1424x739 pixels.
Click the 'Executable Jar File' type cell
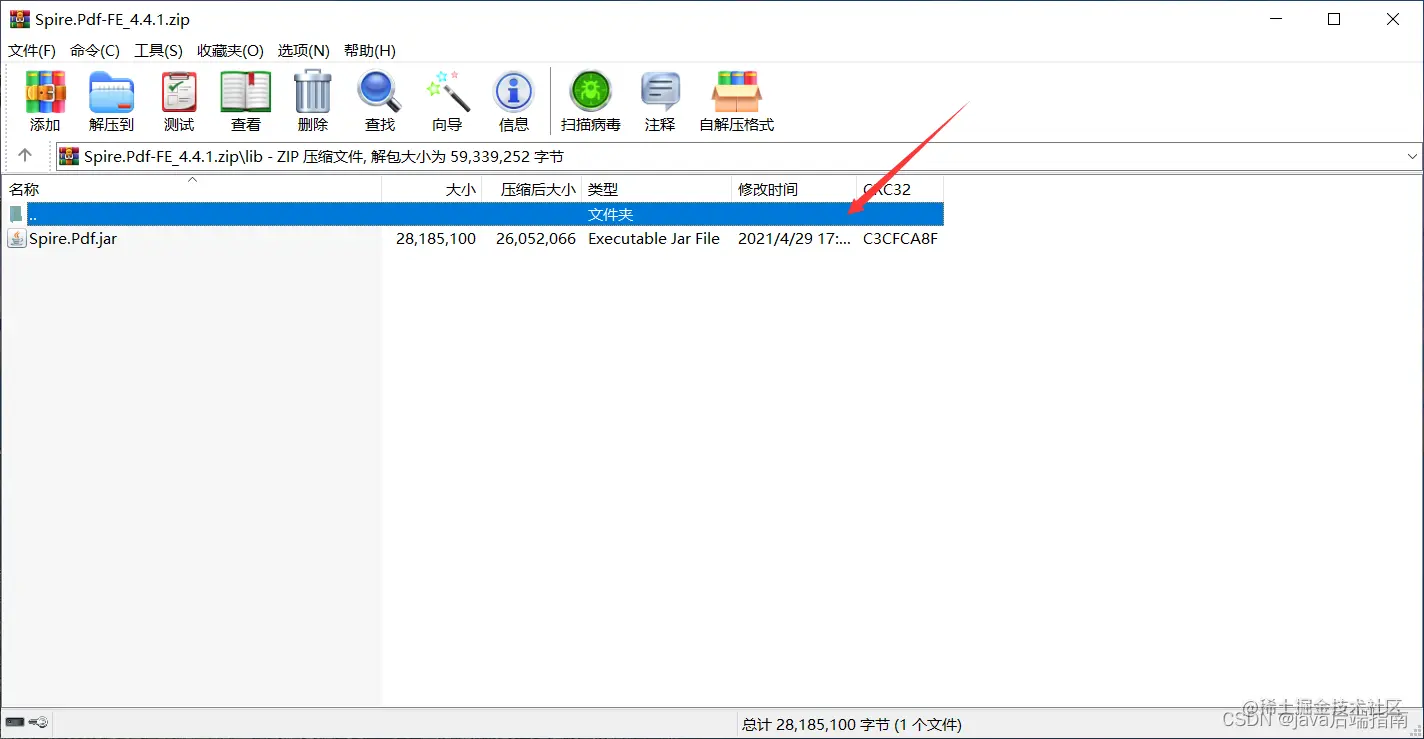(654, 239)
